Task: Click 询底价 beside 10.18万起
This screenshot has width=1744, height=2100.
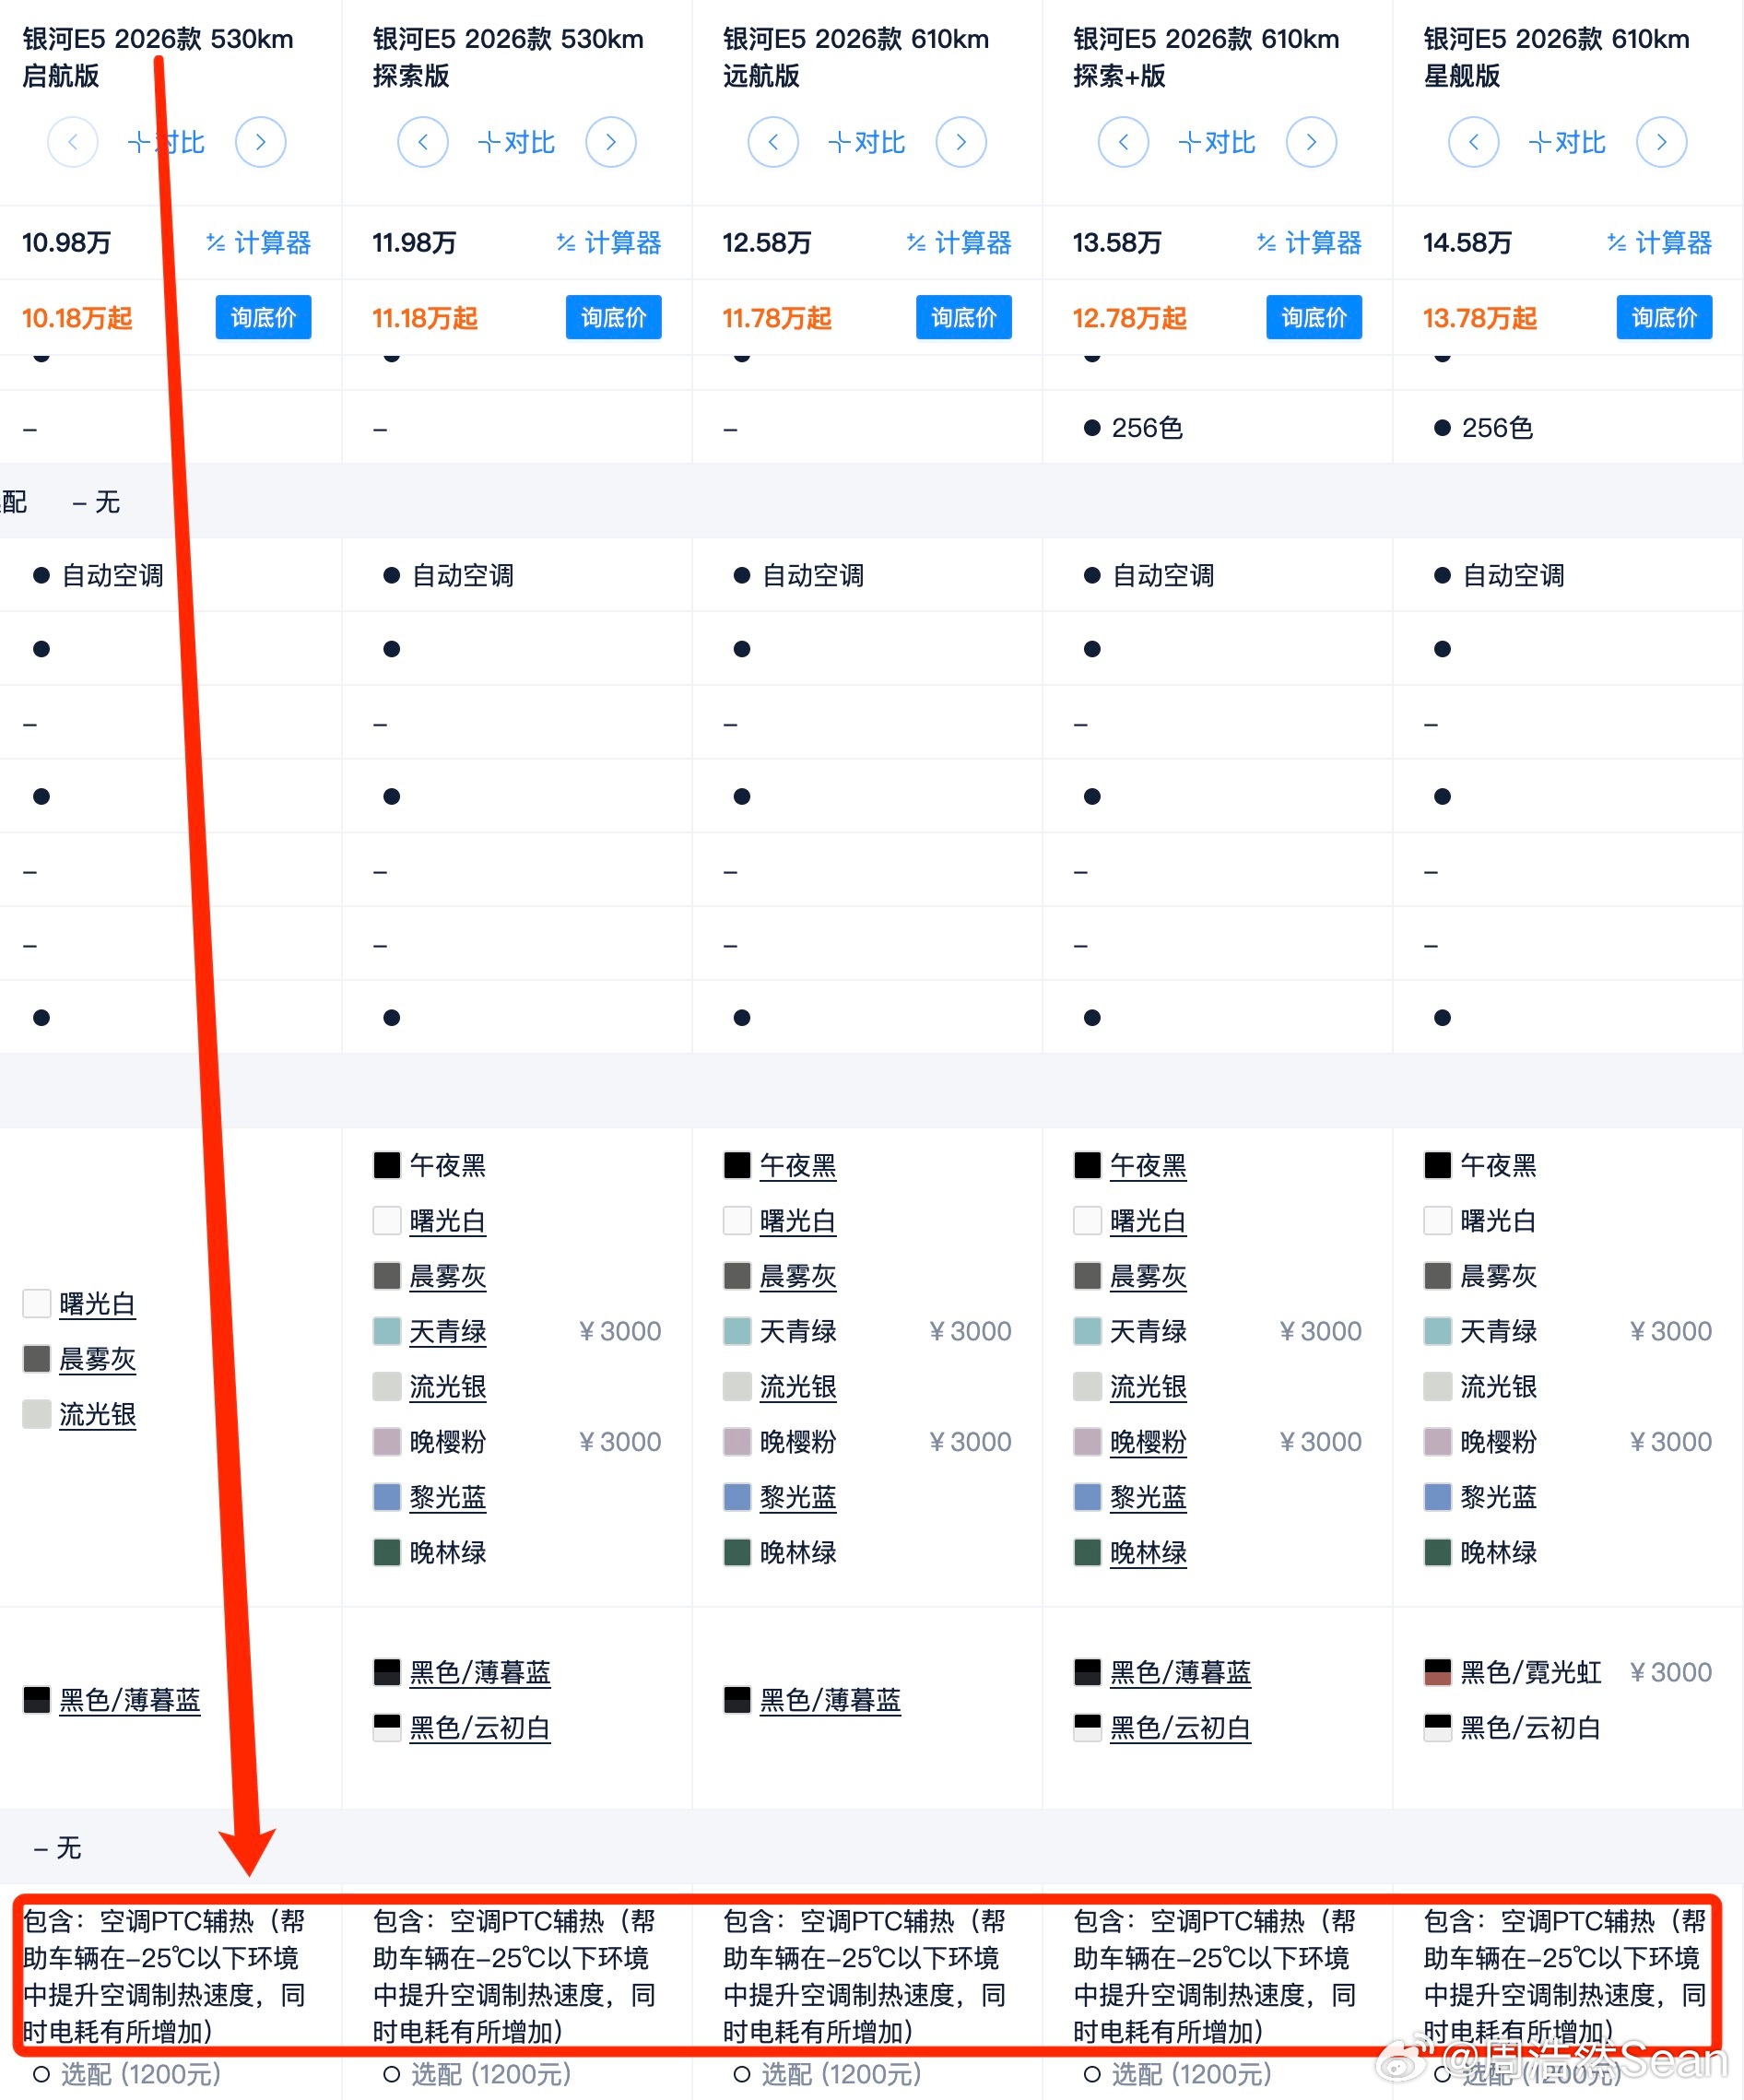Action: [263, 317]
